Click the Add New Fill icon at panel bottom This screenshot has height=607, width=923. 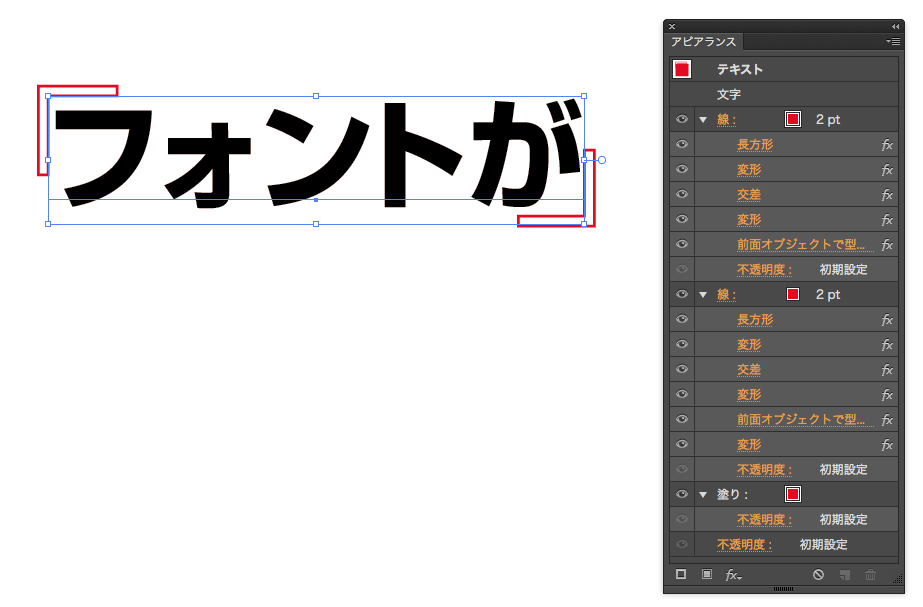(x=707, y=574)
